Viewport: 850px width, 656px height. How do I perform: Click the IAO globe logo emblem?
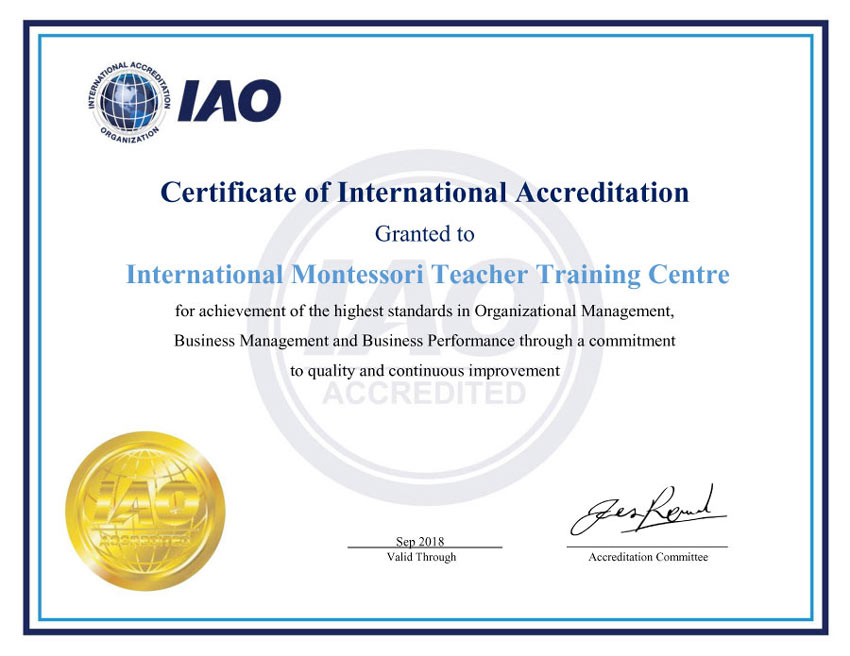(129, 102)
